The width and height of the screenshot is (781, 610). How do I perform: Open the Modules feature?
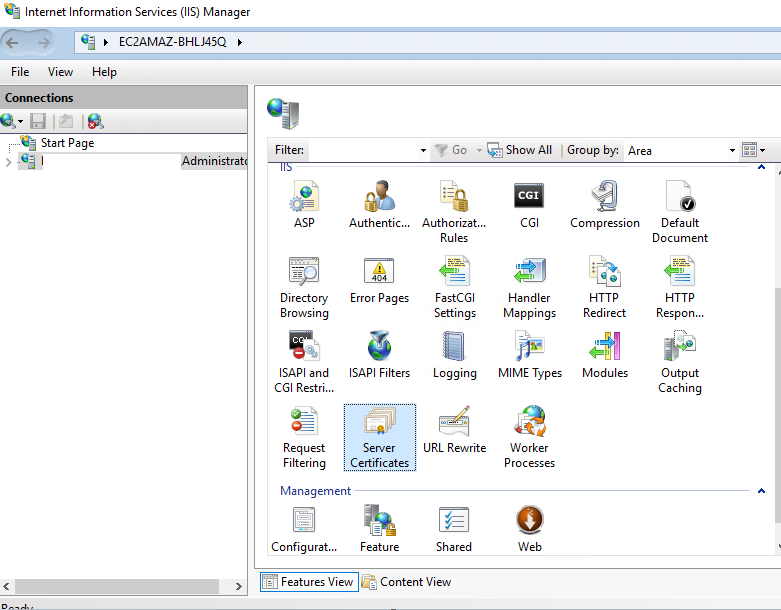(x=605, y=356)
